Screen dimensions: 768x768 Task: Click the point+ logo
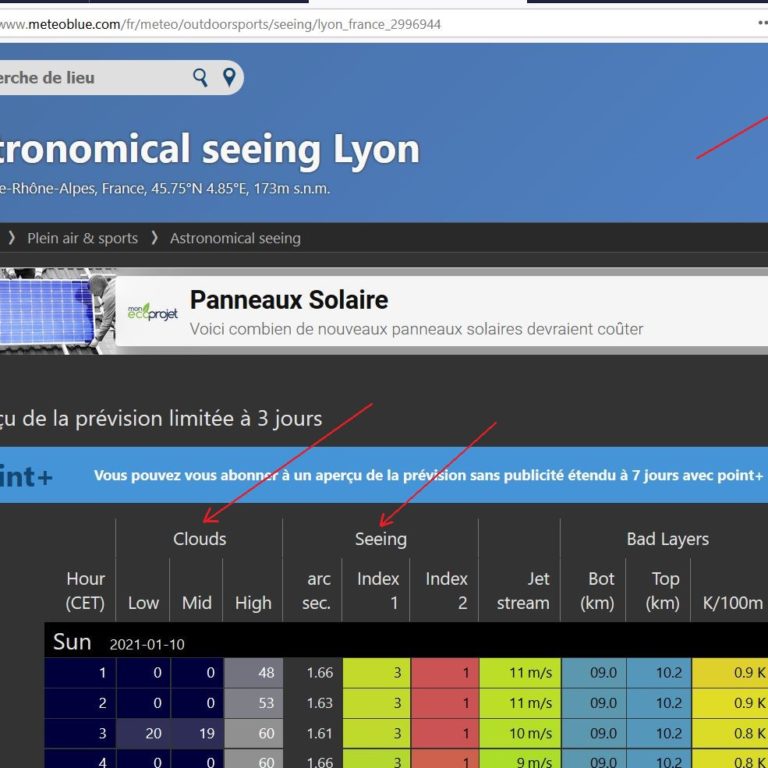coord(26,476)
